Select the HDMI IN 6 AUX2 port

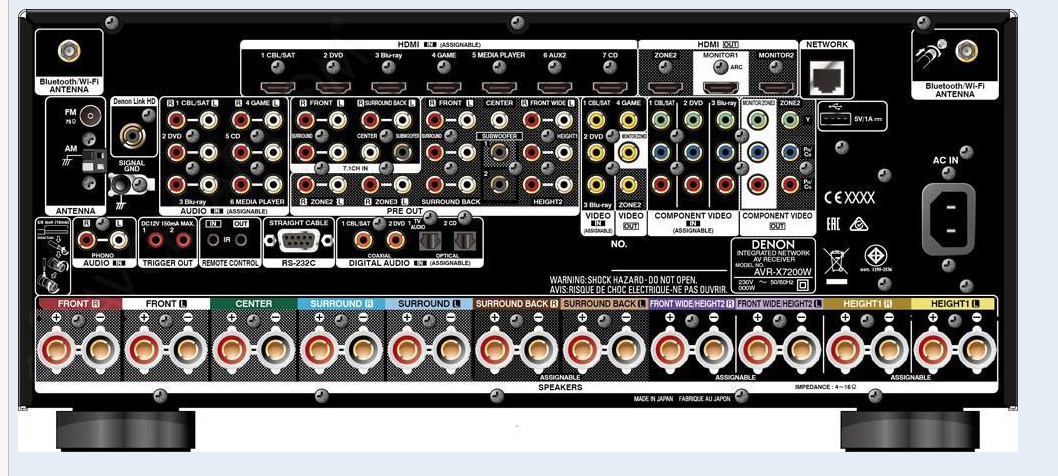554,87
